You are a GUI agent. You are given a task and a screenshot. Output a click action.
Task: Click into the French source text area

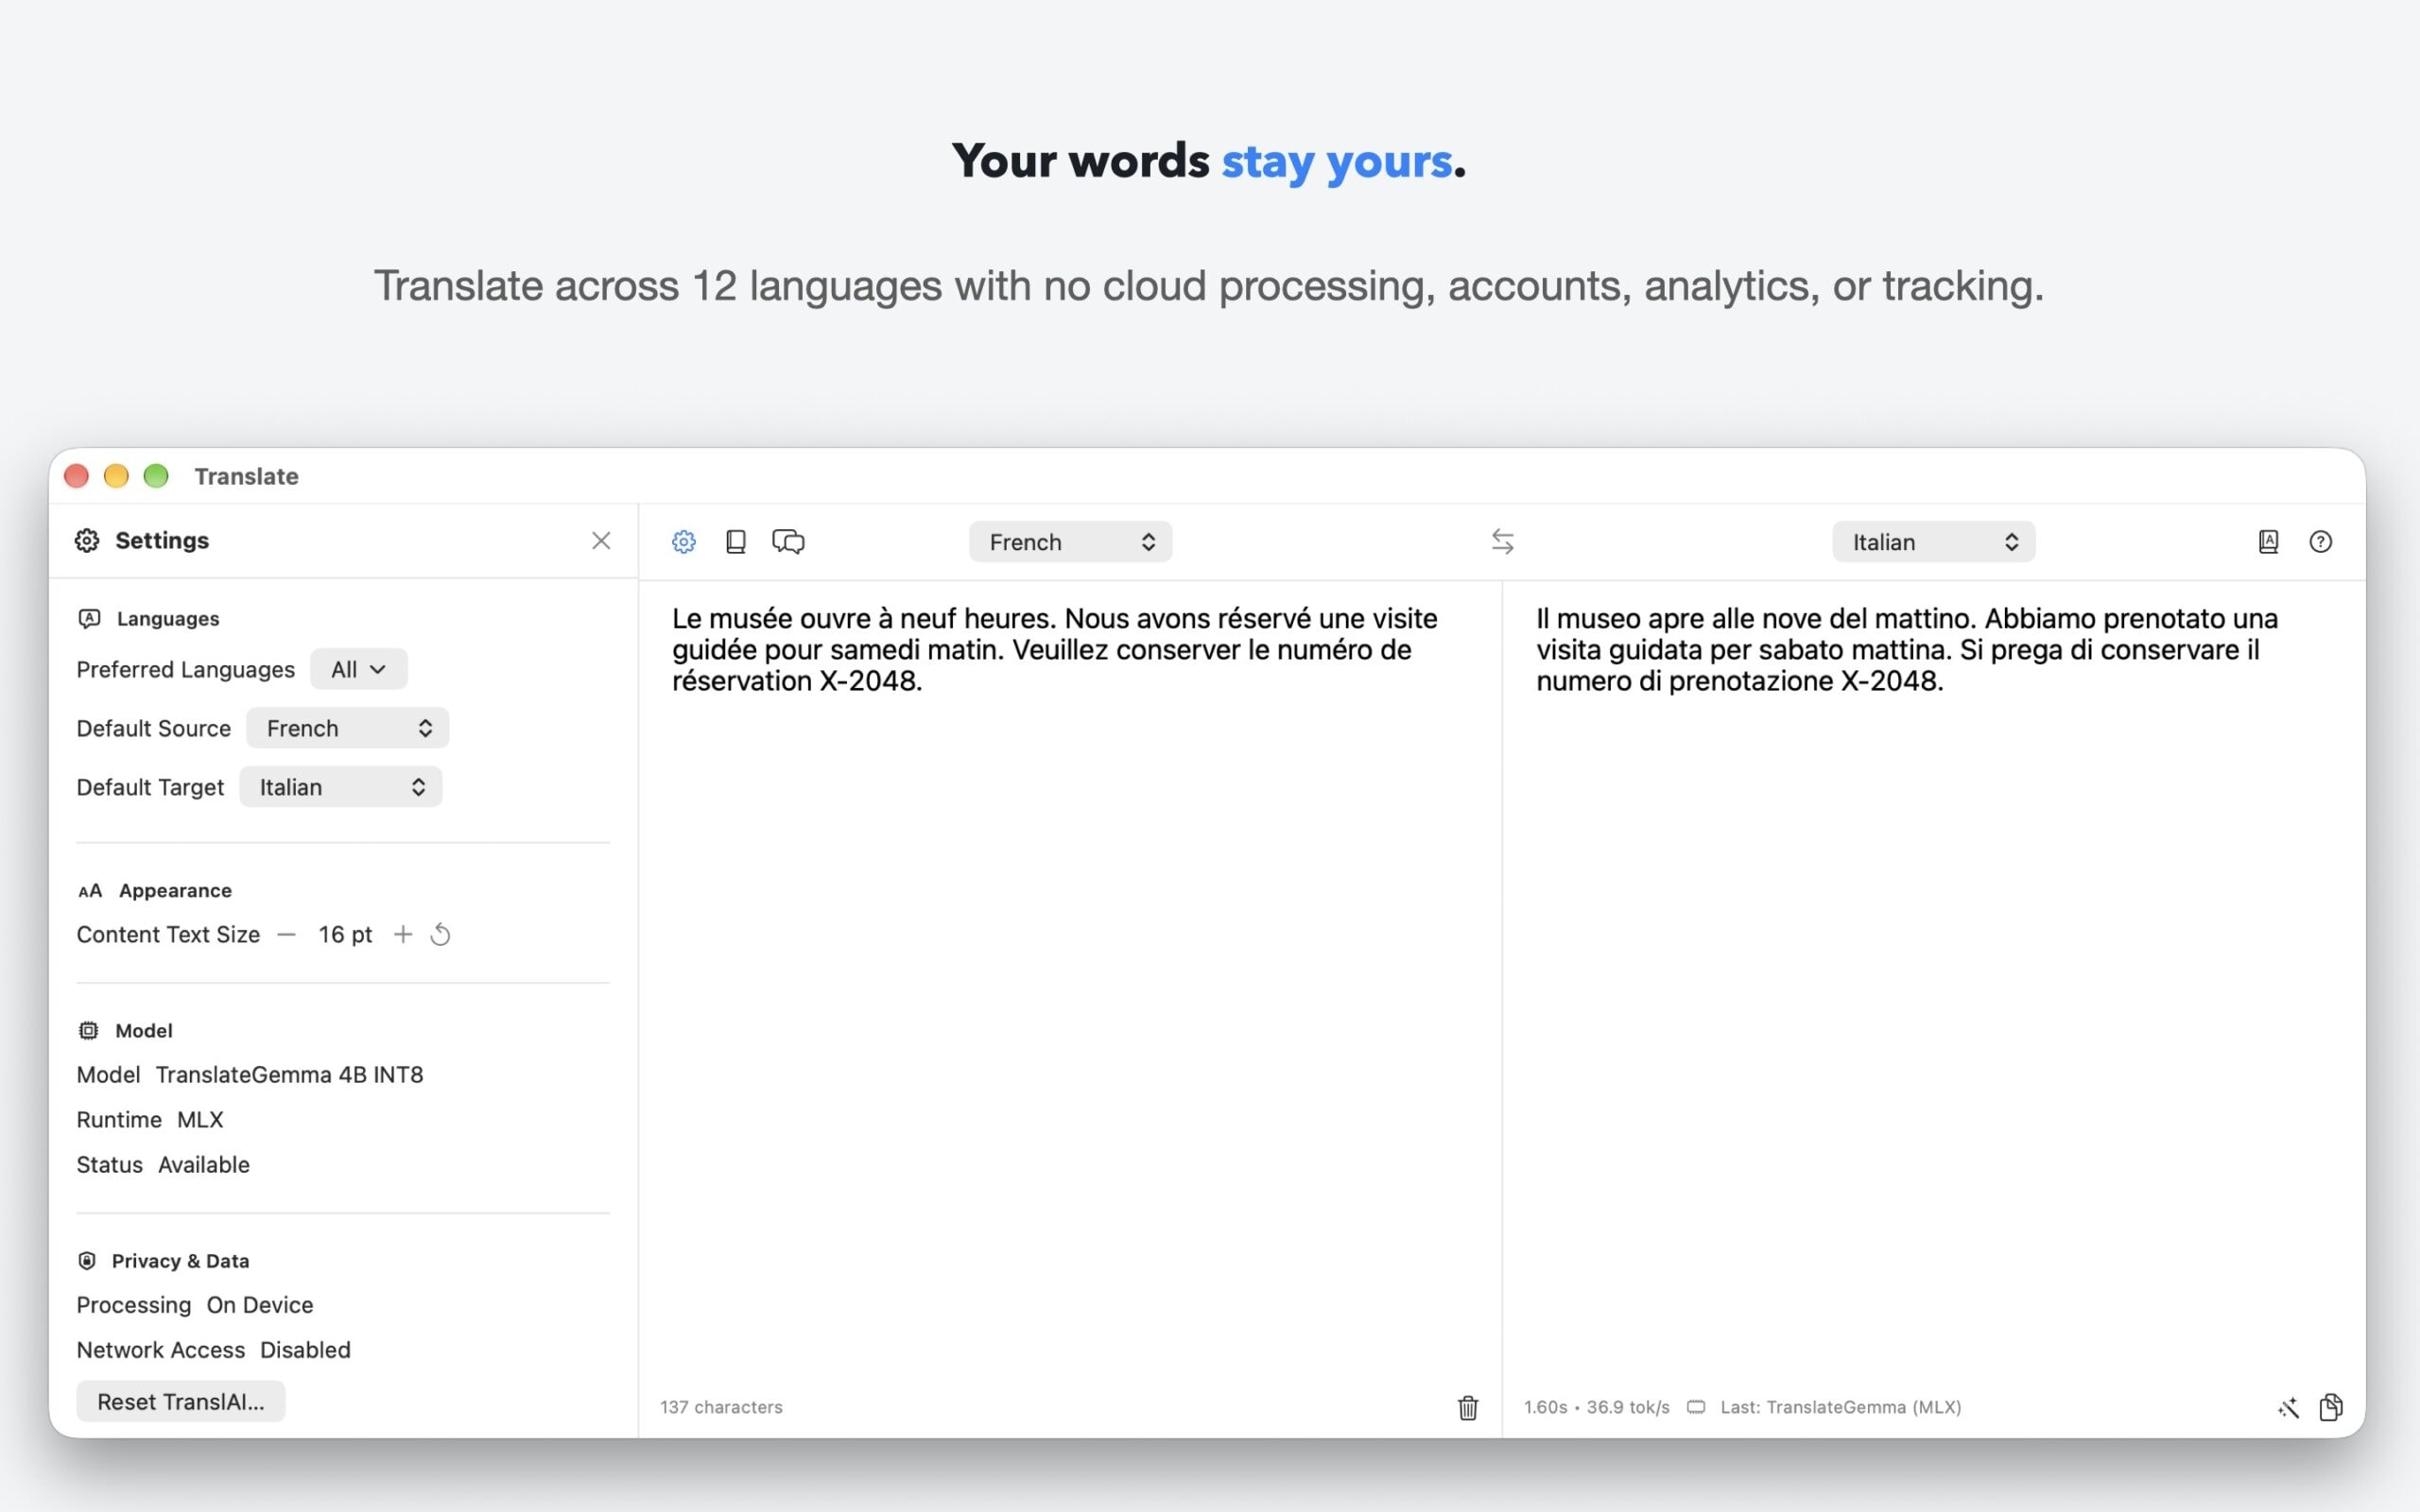pyautogui.click(x=1070, y=980)
